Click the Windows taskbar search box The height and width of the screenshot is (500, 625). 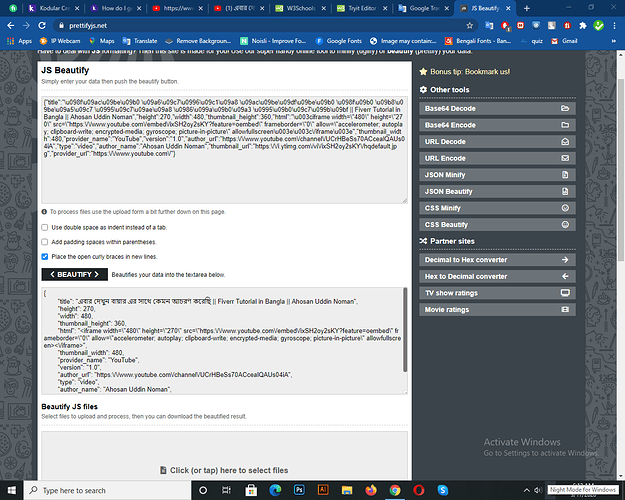pos(108,490)
